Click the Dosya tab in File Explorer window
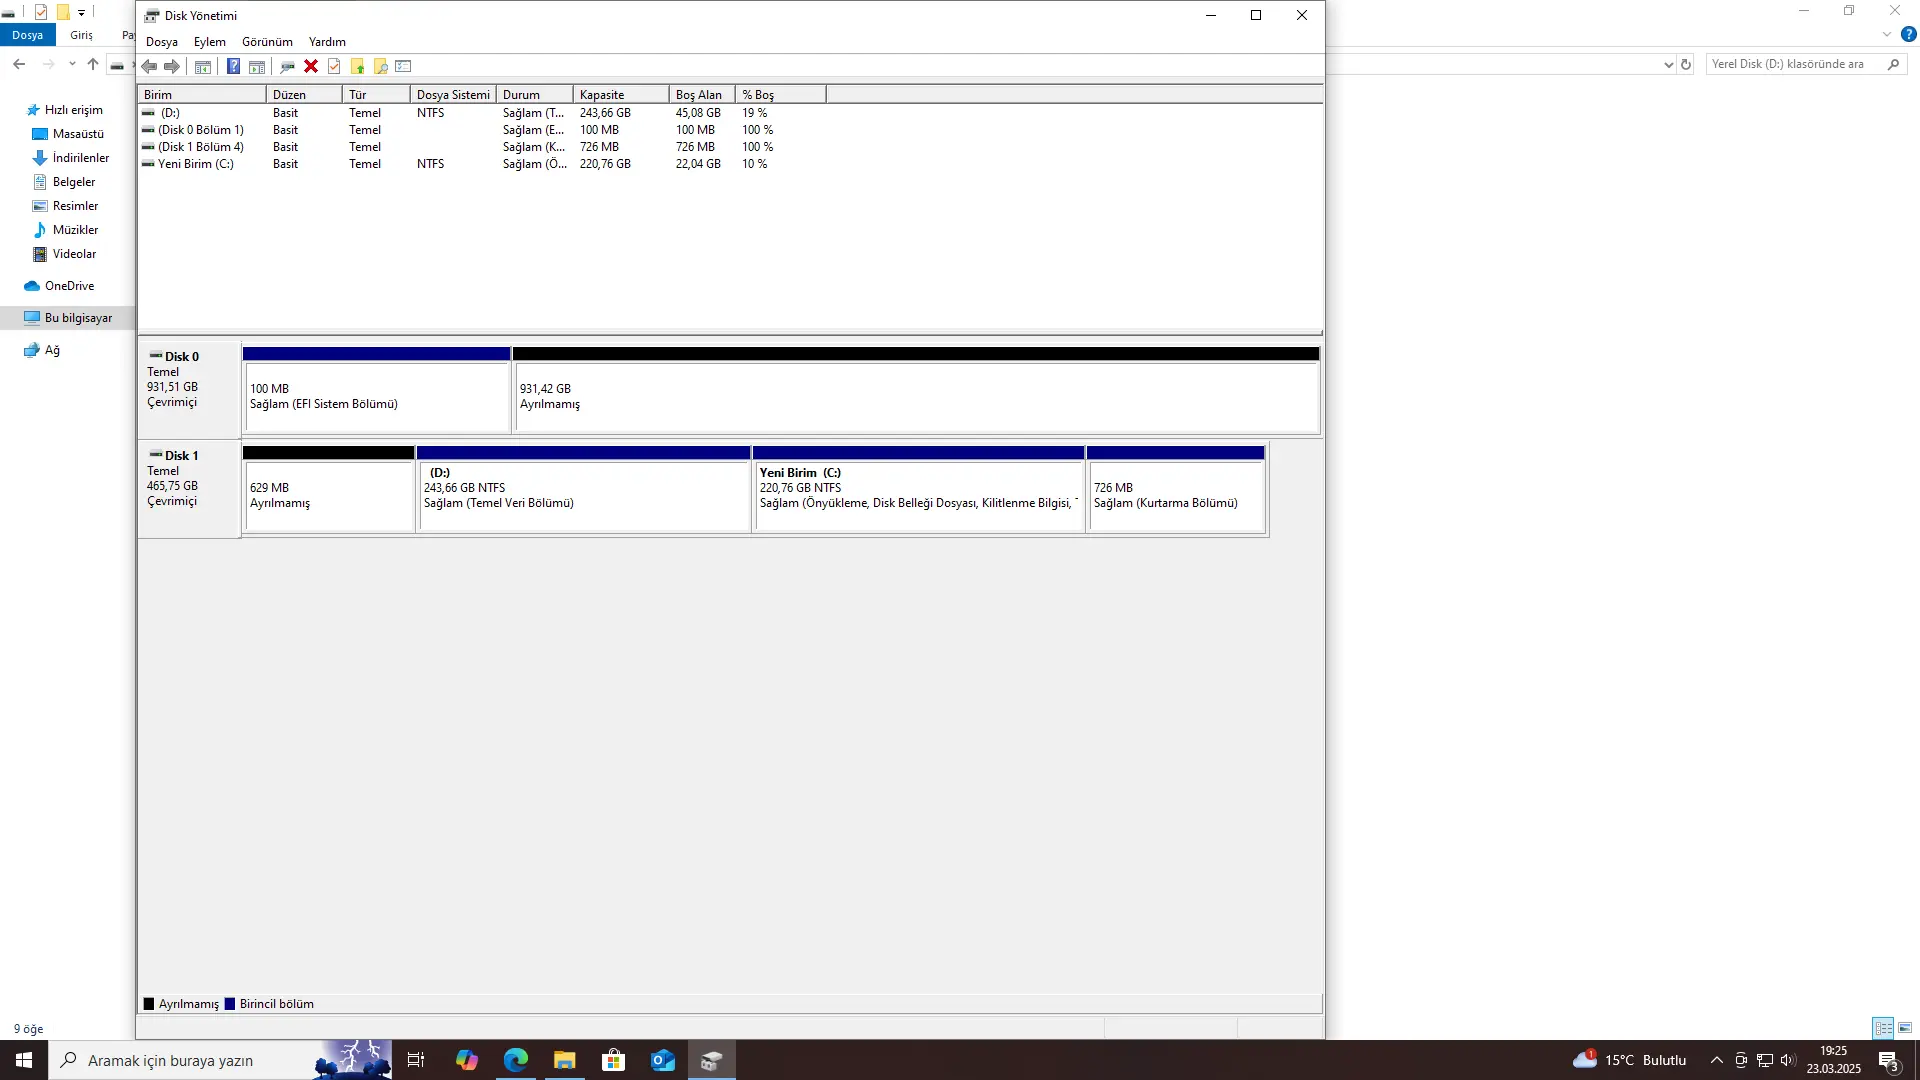Viewport: 1920px width, 1080px height. click(x=28, y=35)
